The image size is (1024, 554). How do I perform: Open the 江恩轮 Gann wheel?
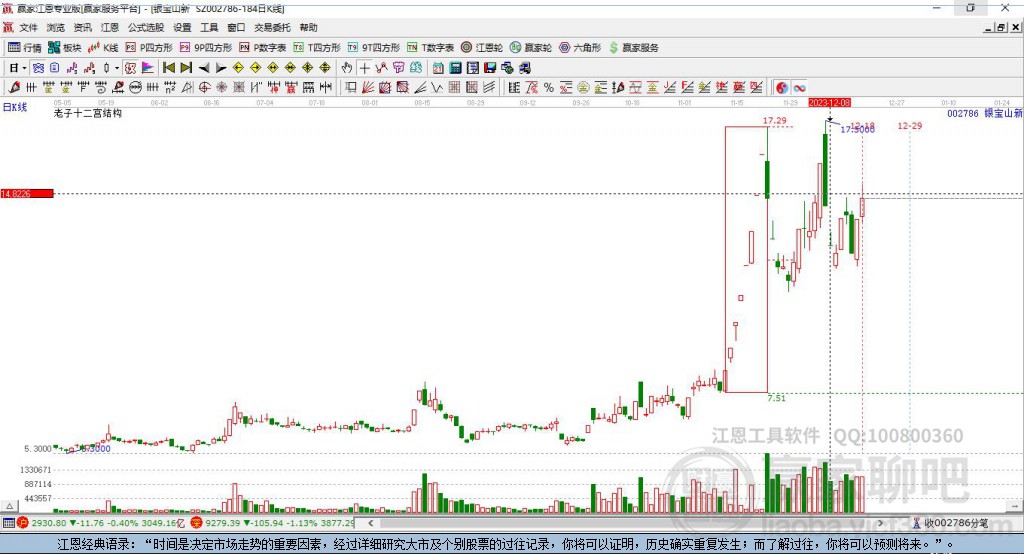pos(482,48)
